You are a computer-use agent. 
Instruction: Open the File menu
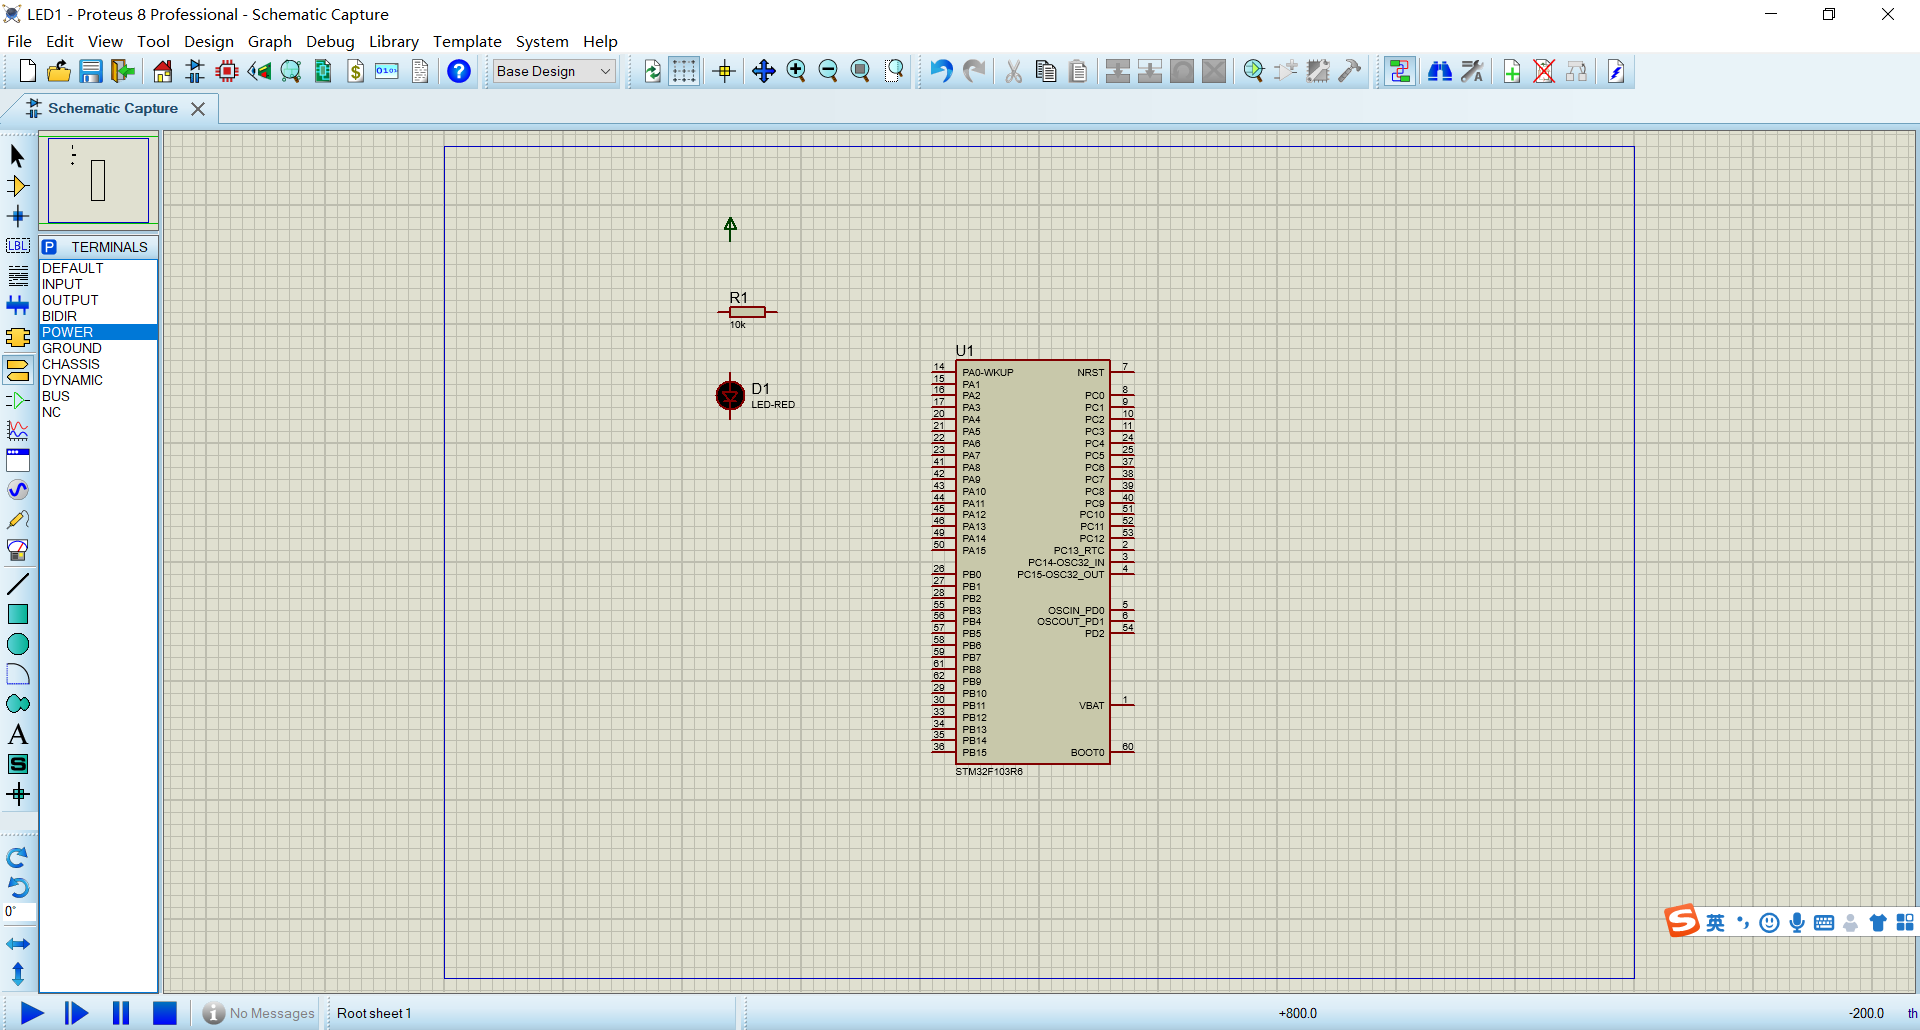click(x=19, y=41)
